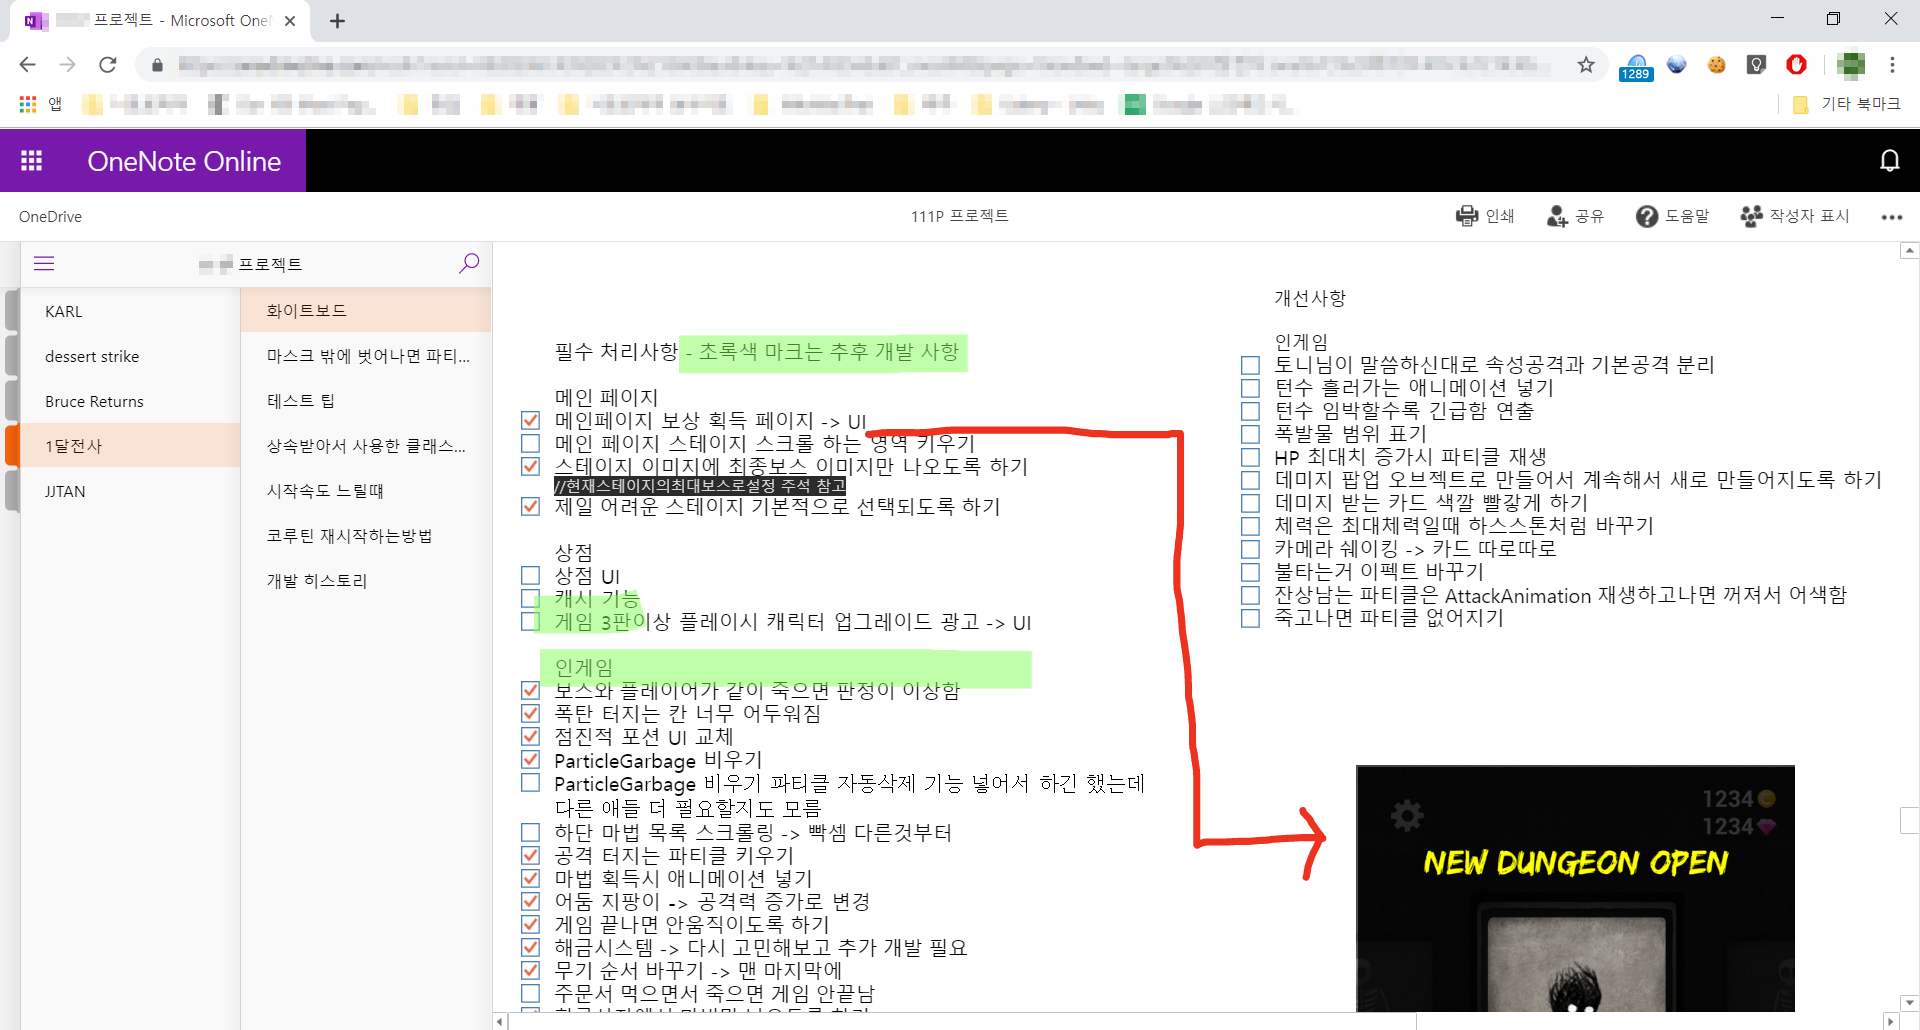The image size is (1920, 1030).
Task: Toggle show authors (작성자 표시)
Action: pyautogui.click(x=1794, y=216)
